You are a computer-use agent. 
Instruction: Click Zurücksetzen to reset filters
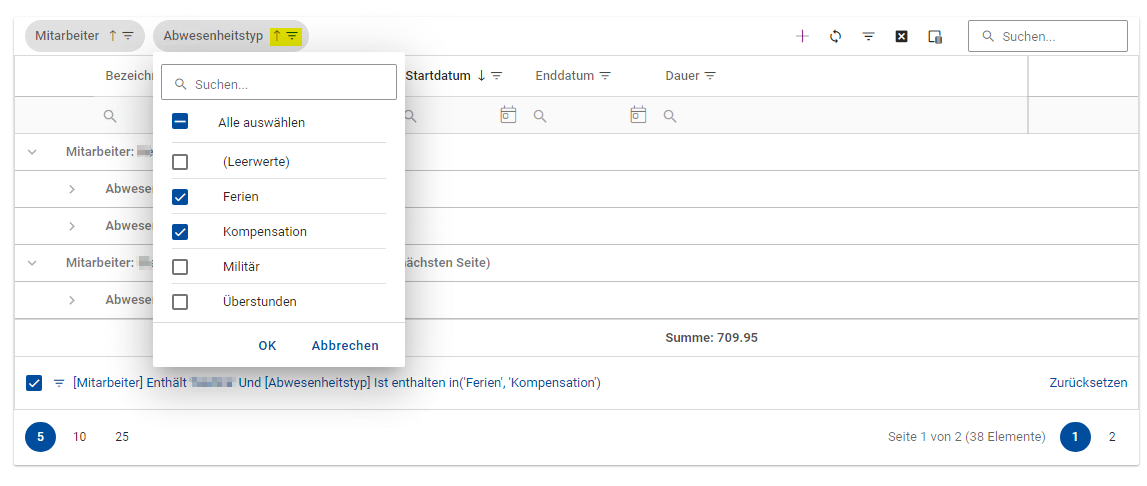pyautogui.click(x=1088, y=383)
